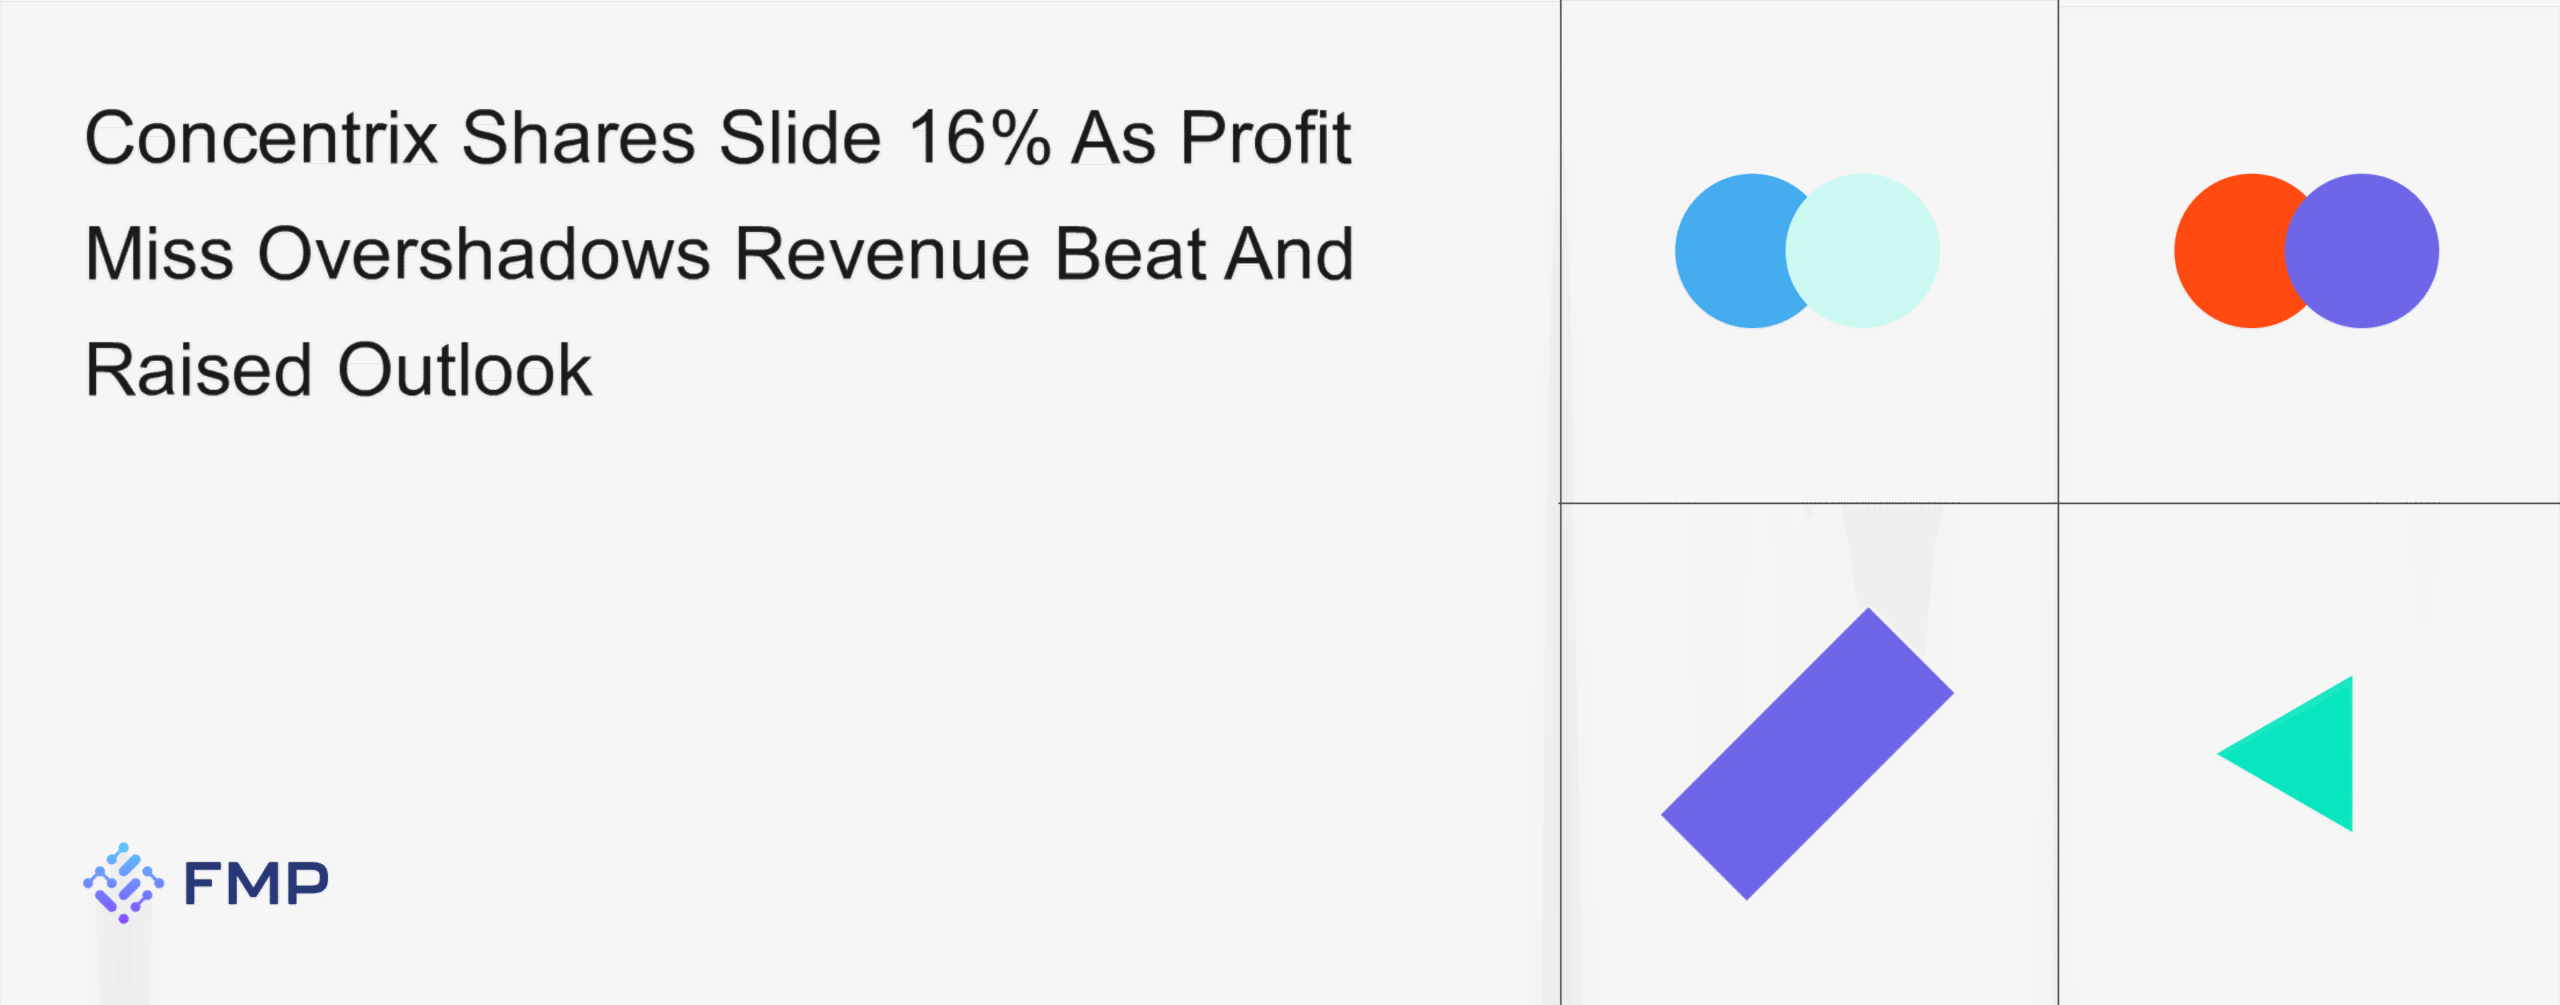Click the word "Outlook" in the headline
This screenshot has height=1005, width=2560.
pos(465,371)
